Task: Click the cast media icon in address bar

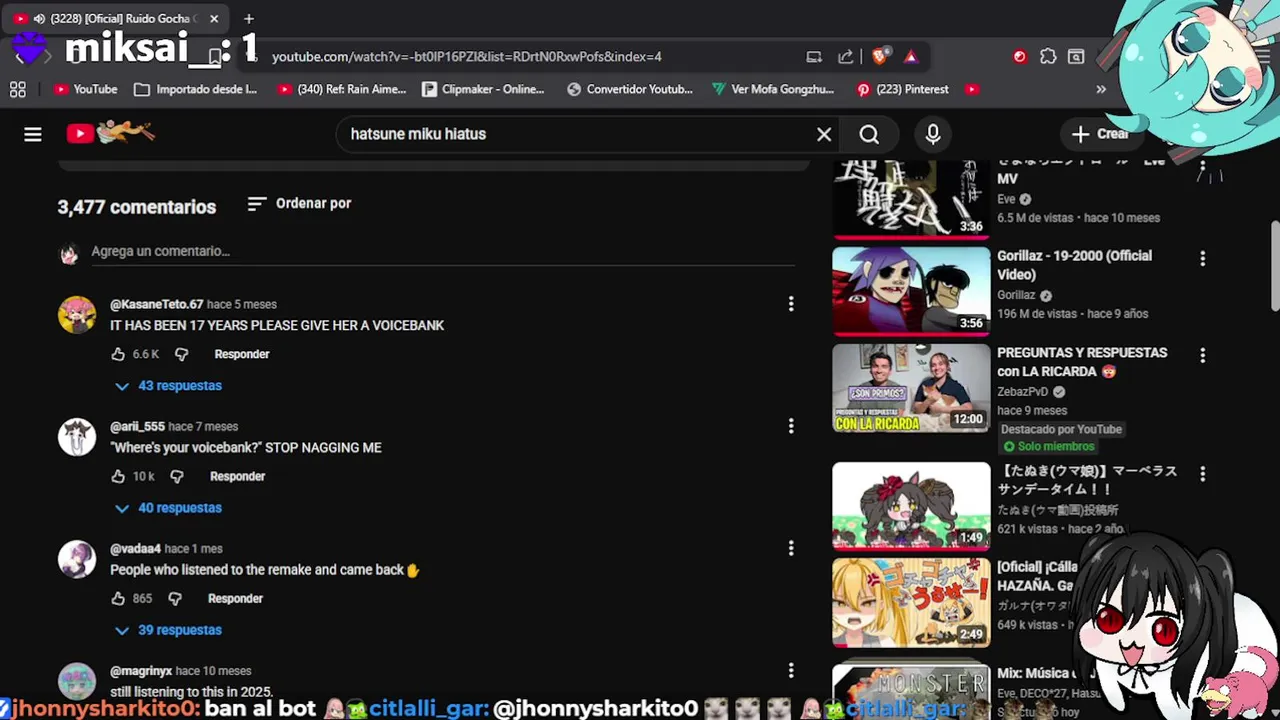Action: pos(814,57)
